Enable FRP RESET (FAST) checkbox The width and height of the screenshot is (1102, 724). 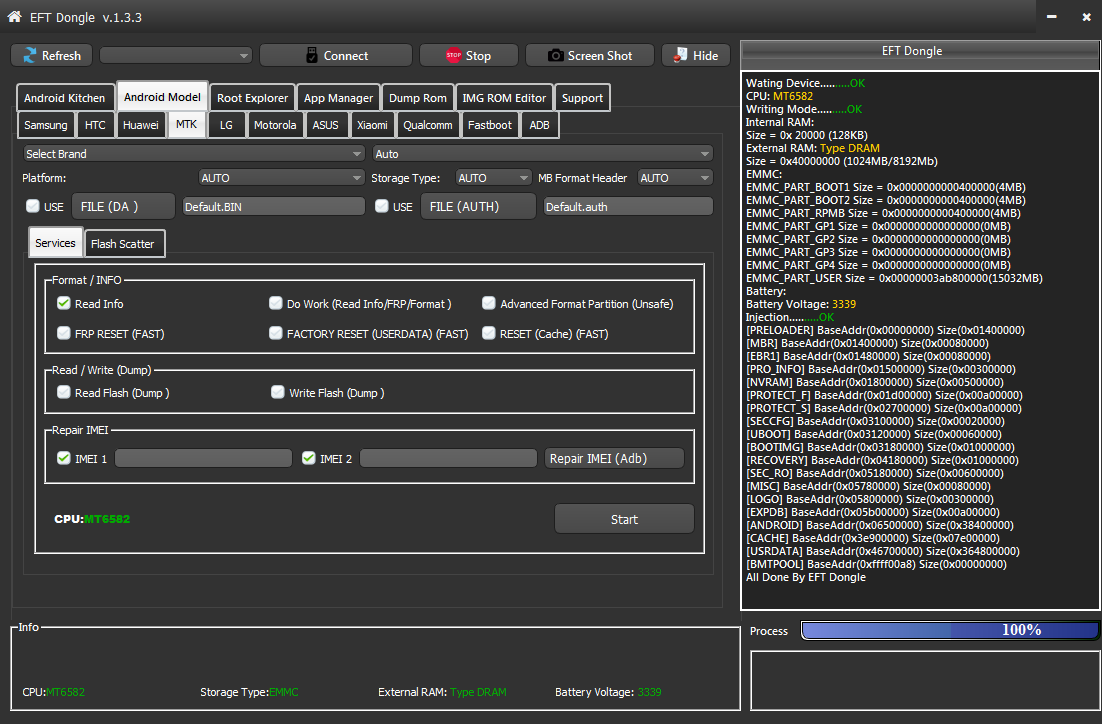pyautogui.click(x=64, y=333)
